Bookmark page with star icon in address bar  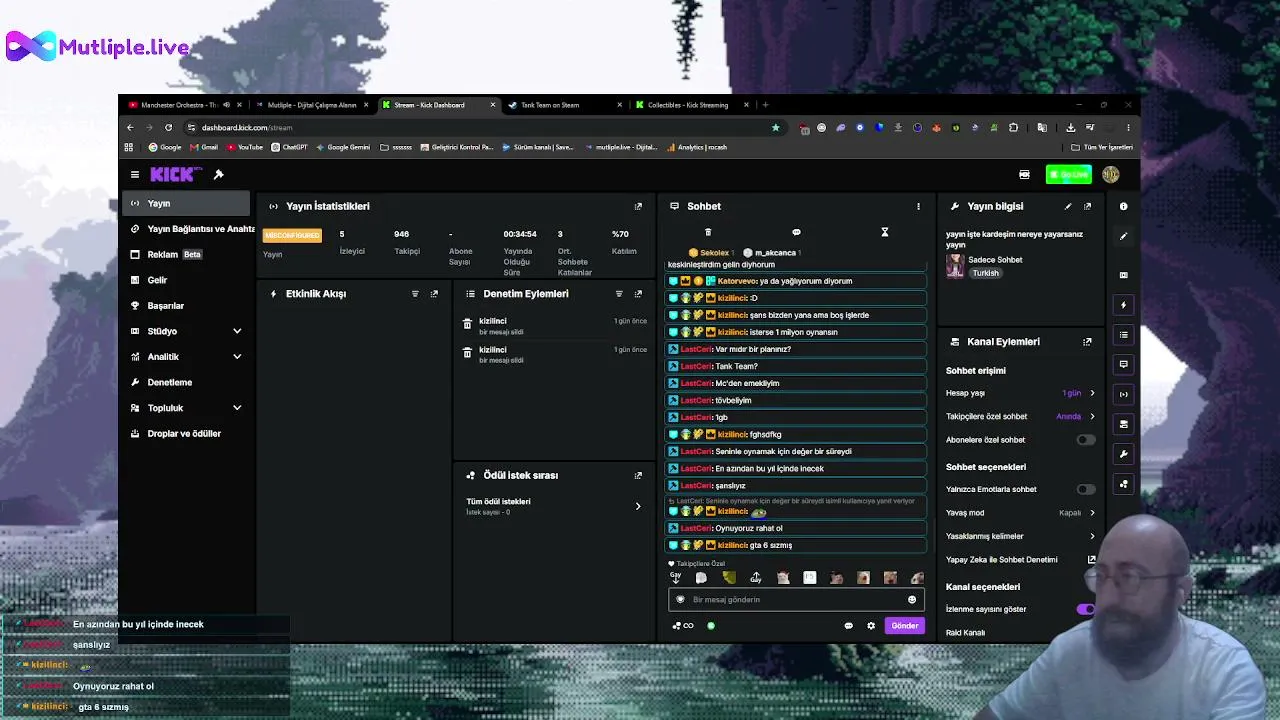click(775, 128)
